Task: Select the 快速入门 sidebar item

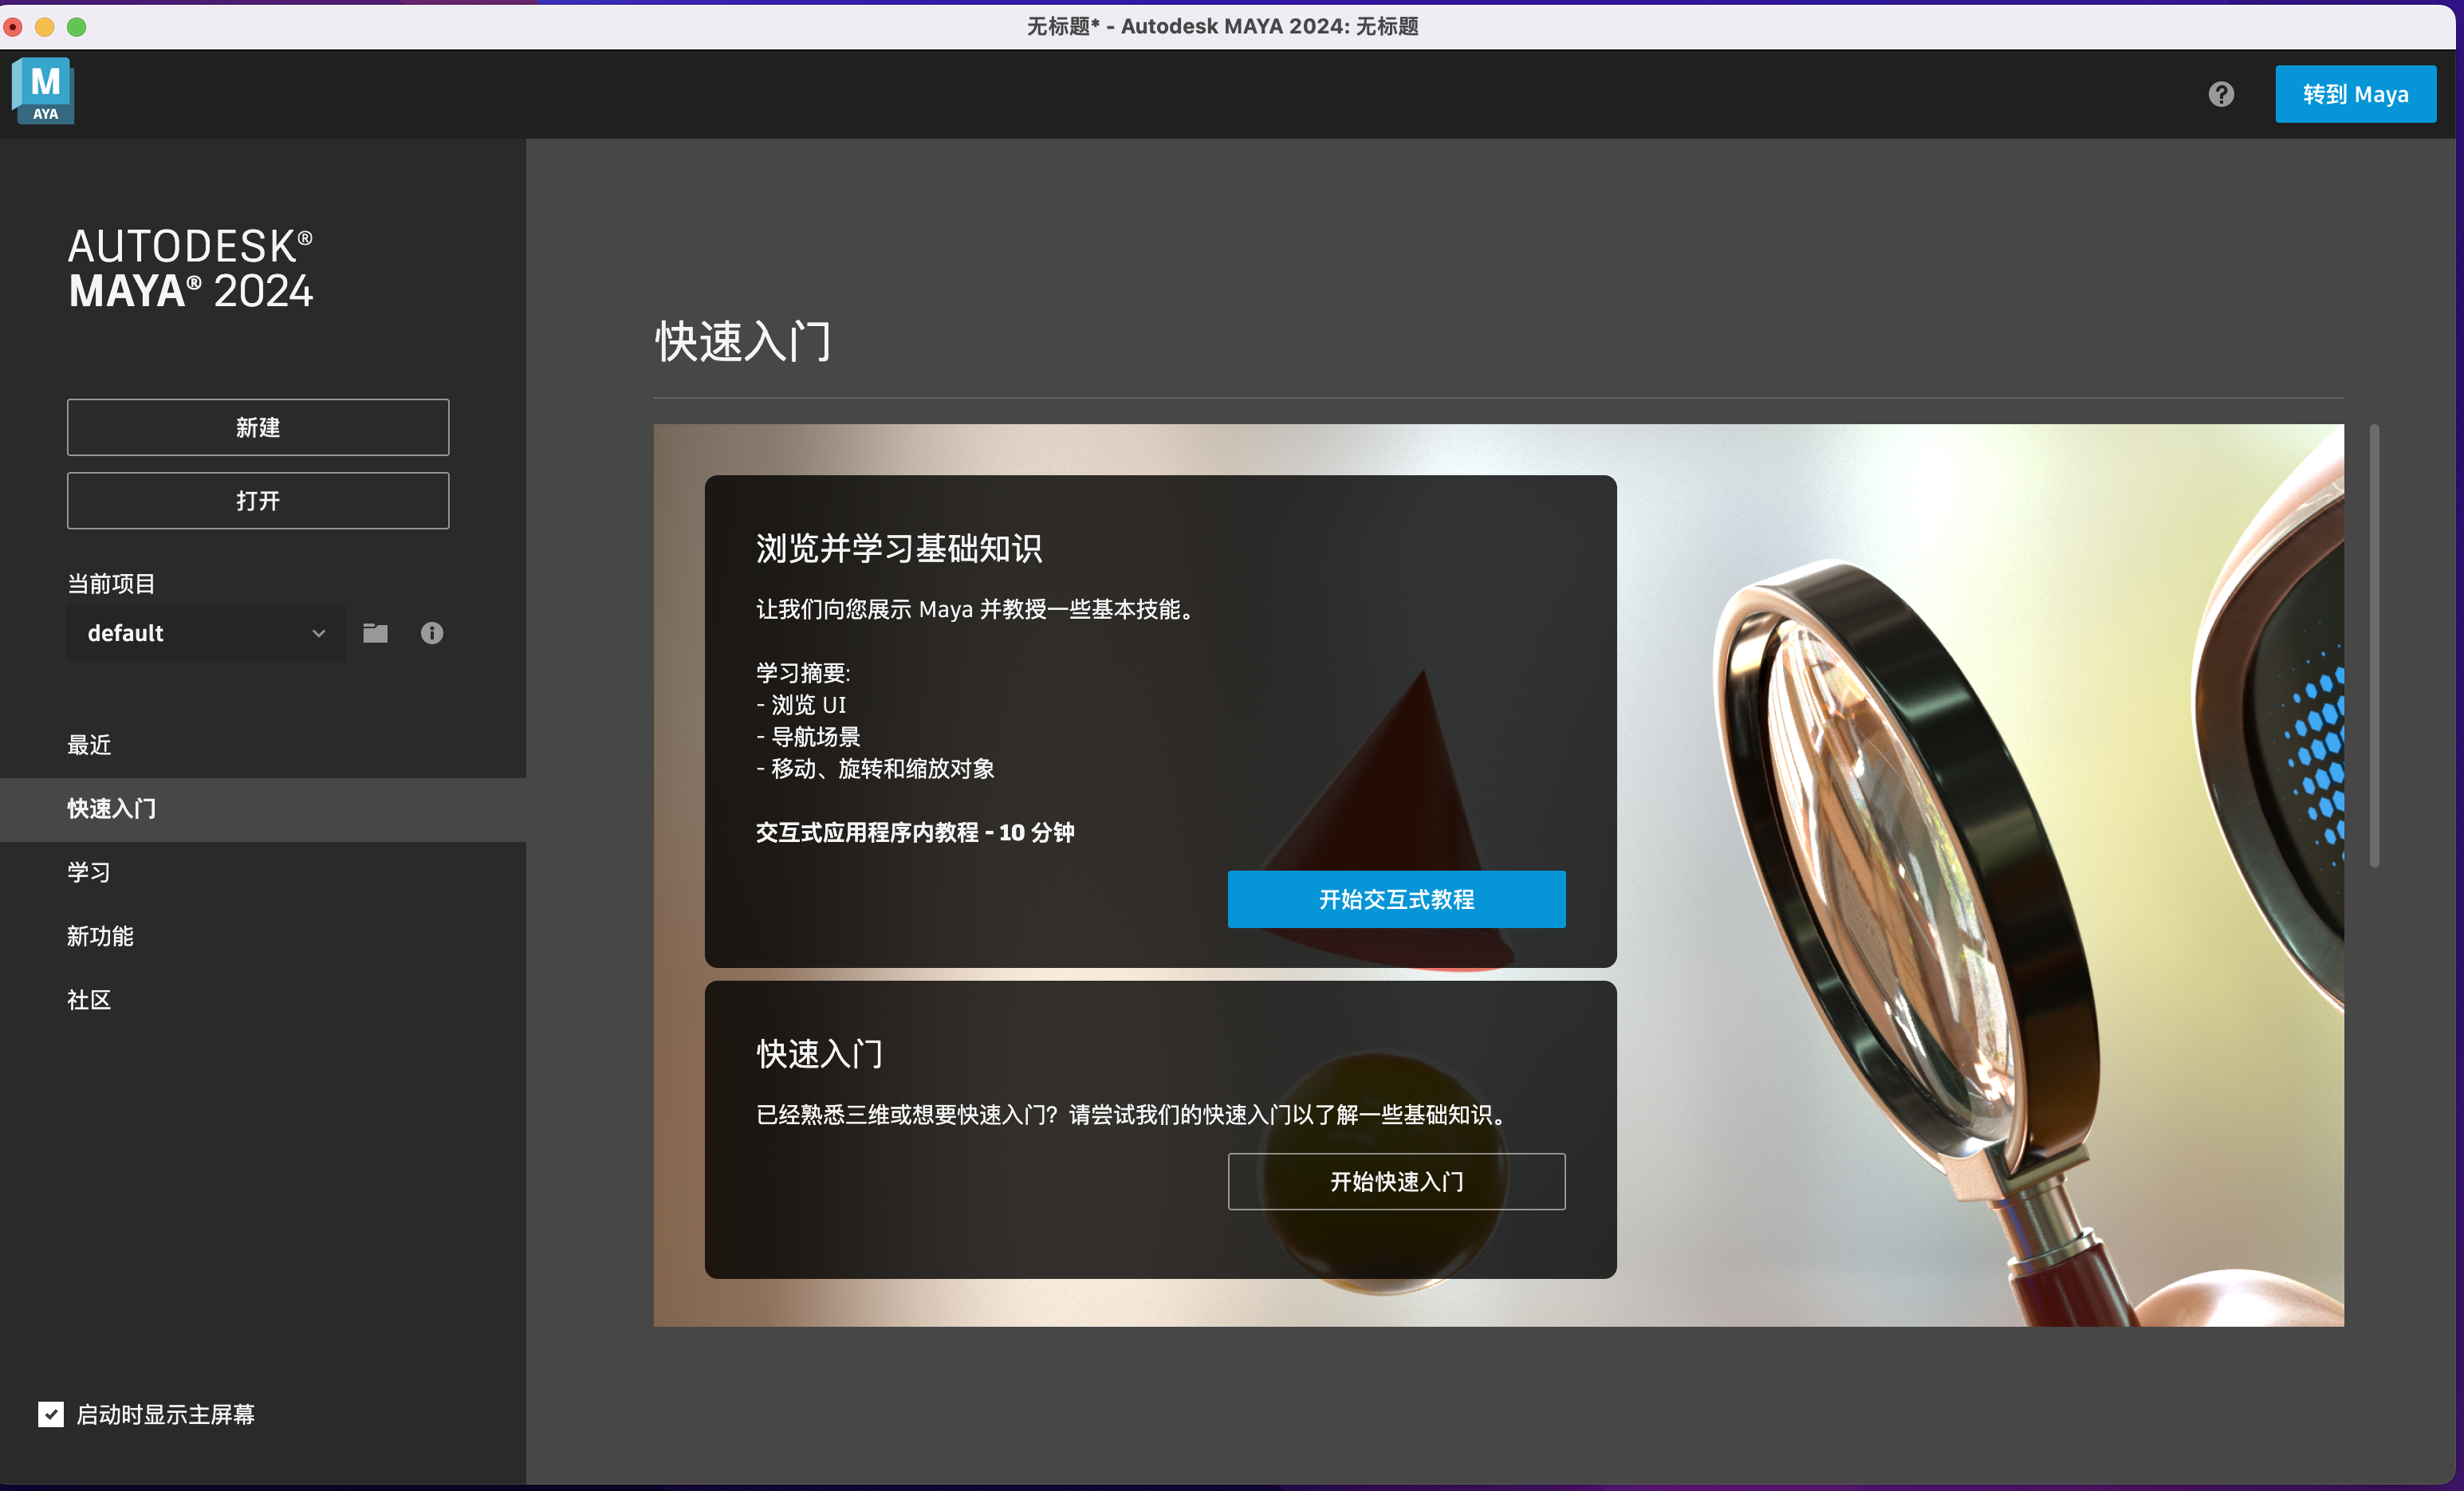Action: point(112,809)
